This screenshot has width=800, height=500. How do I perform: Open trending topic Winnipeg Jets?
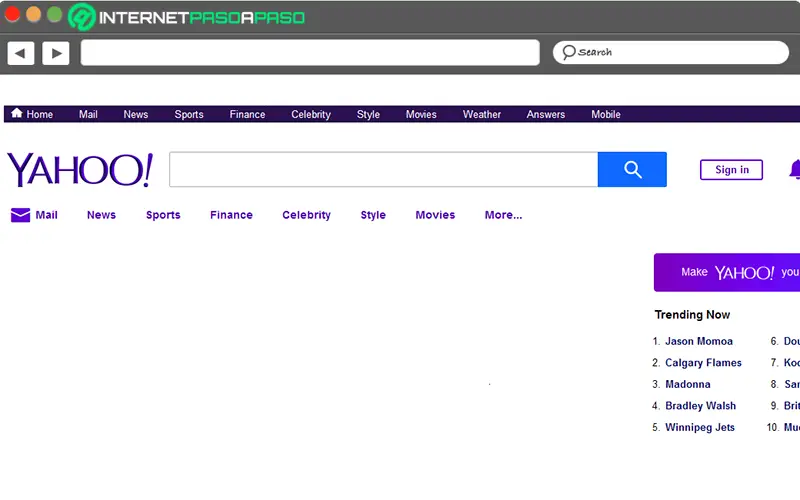click(700, 427)
